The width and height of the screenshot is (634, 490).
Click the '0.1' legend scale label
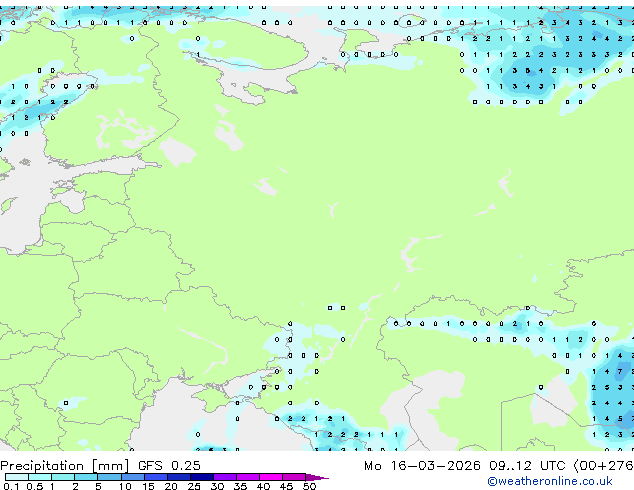coord(11,486)
